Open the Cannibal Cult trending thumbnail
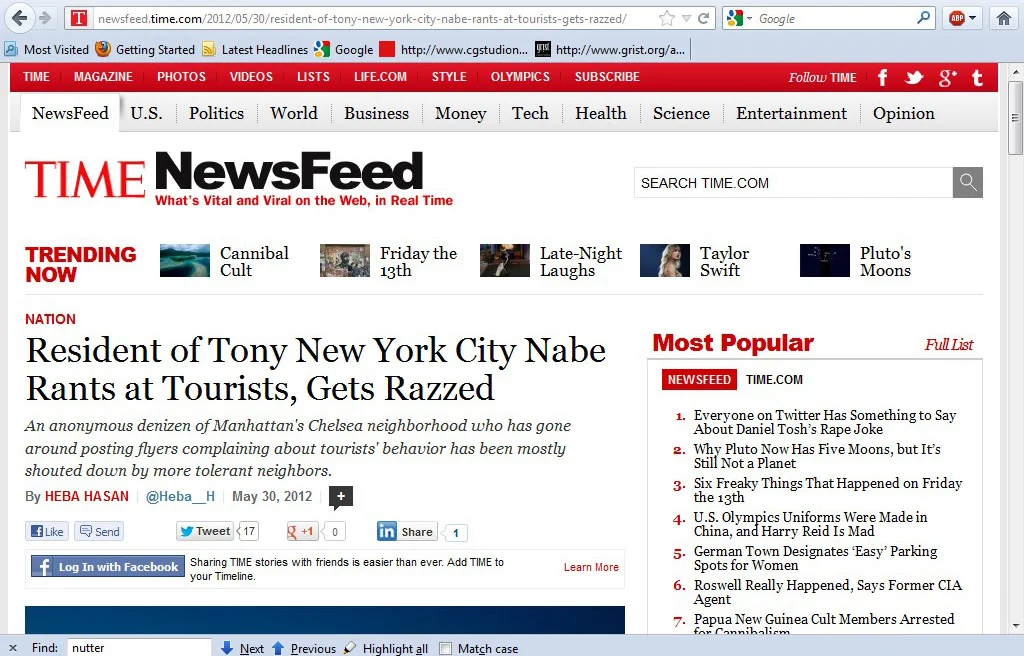The width and height of the screenshot is (1024, 656). coord(185,261)
